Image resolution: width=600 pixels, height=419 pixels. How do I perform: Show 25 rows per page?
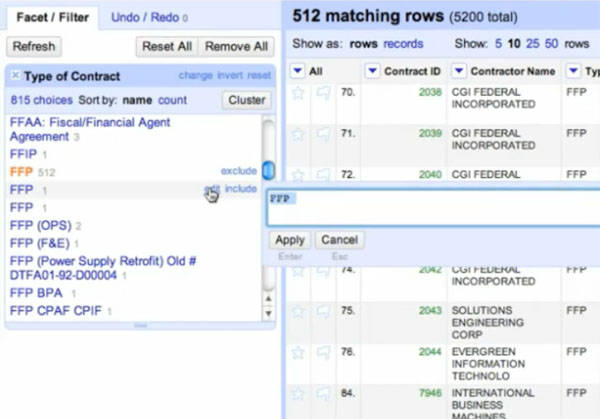(x=532, y=44)
